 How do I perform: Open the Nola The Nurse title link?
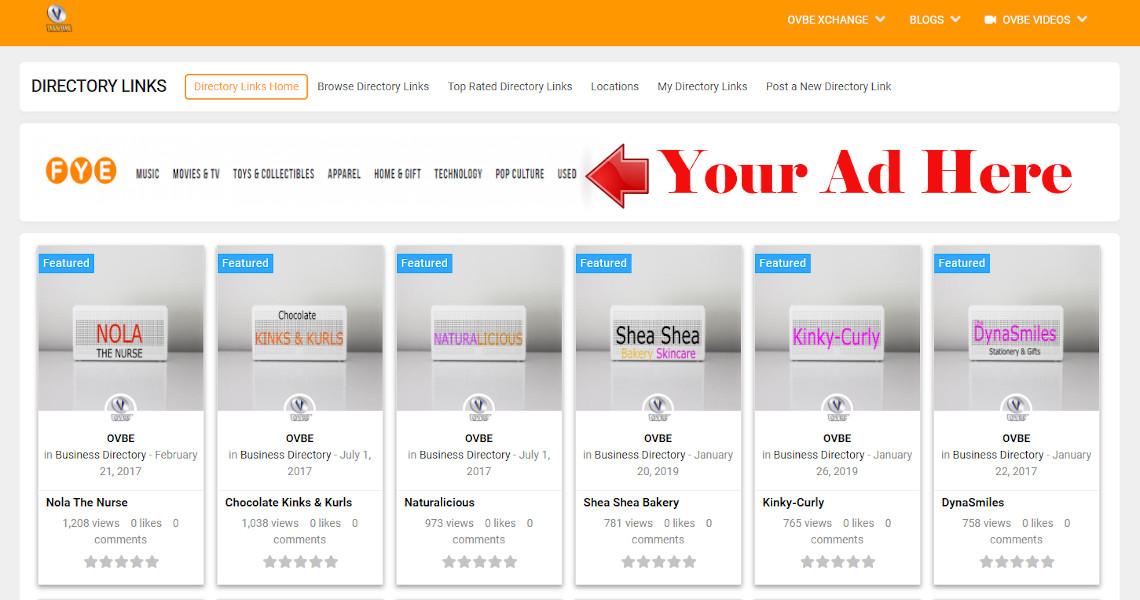87,503
